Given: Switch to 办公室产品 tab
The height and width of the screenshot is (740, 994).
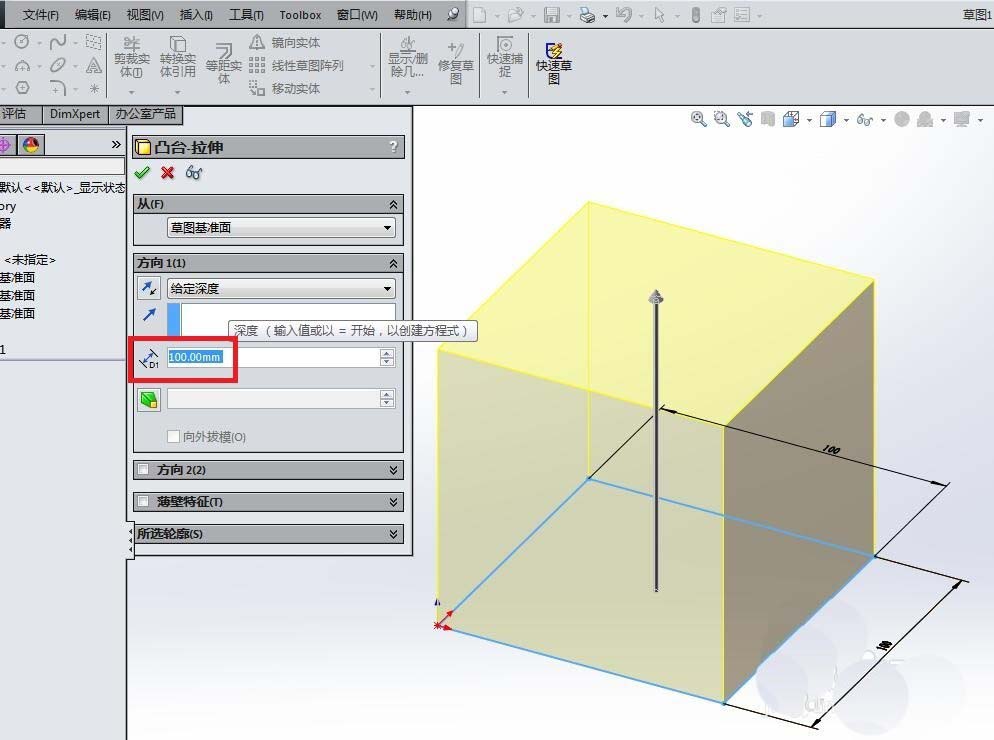Looking at the screenshot, I should pyautogui.click(x=145, y=114).
